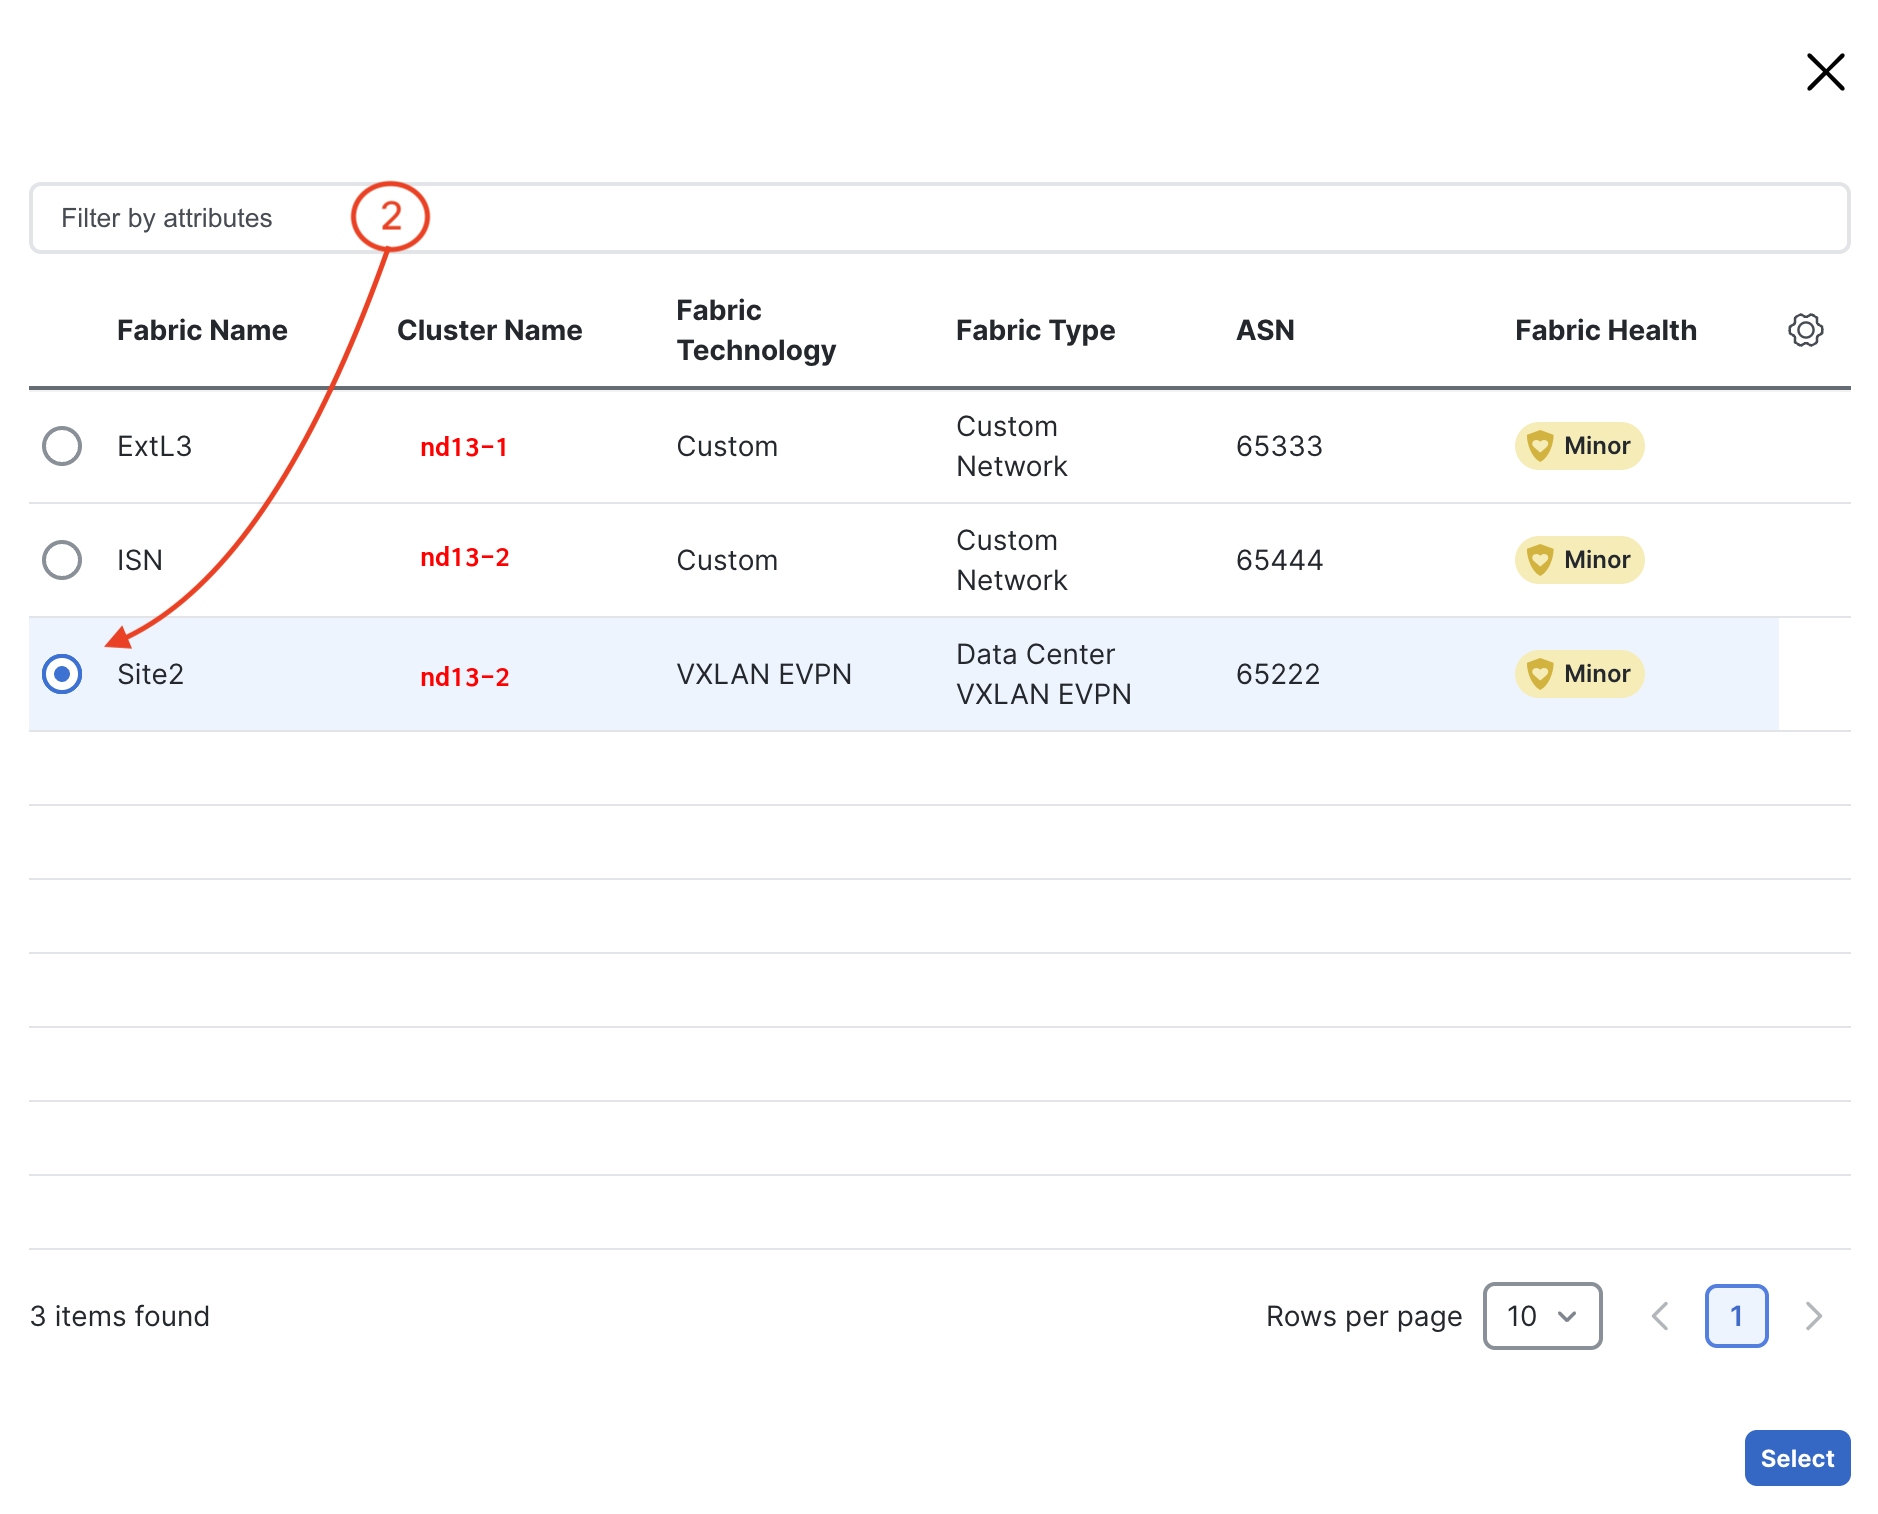Viewport: 1878px width, 1514px height.
Task: Go to the next page arrow
Action: (x=1813, y=1316)
